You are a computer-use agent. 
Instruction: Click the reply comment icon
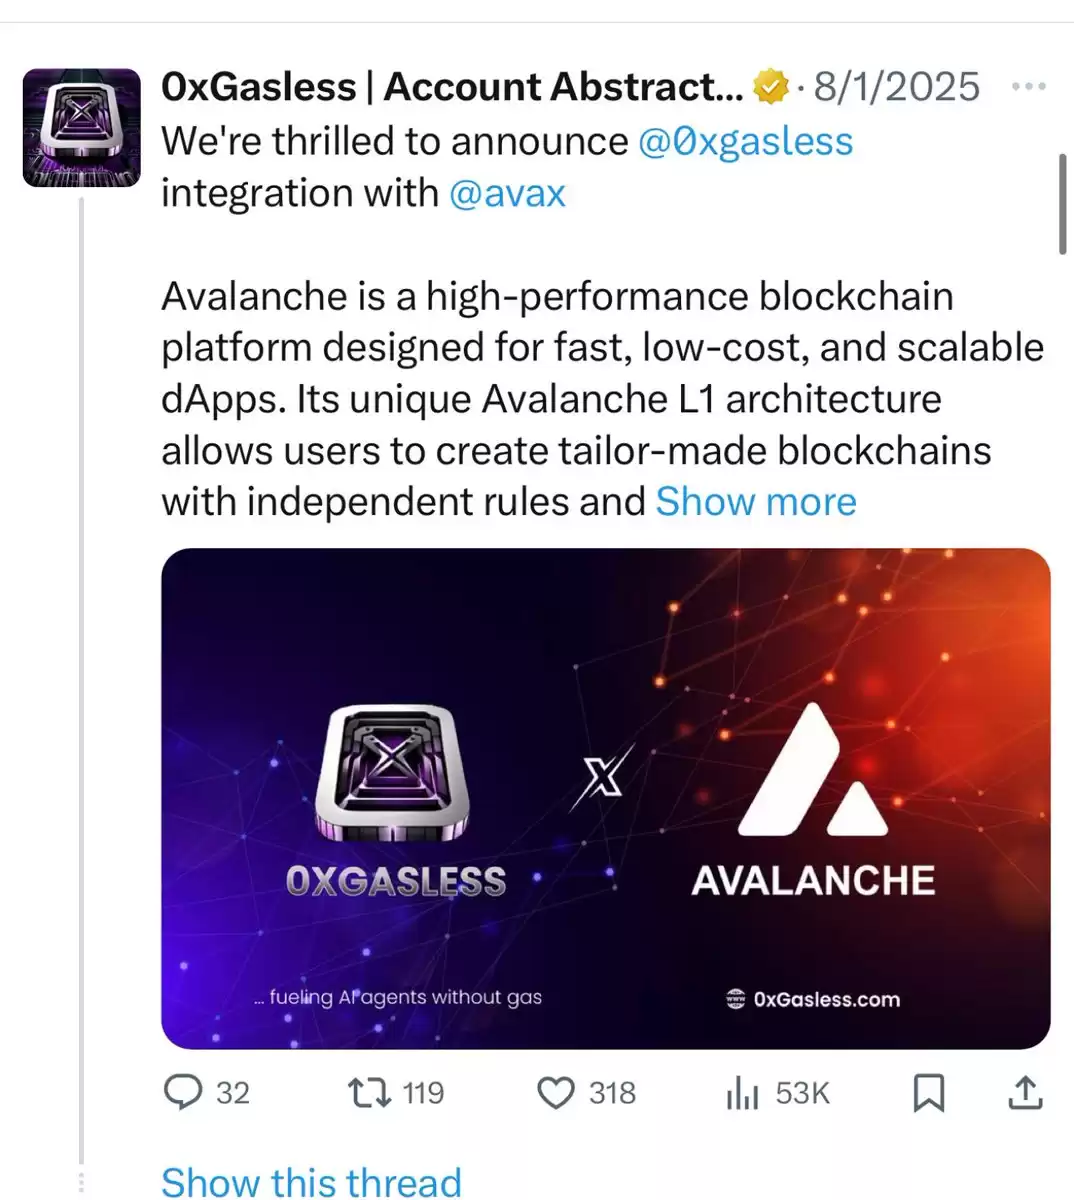click(183, 1093)
